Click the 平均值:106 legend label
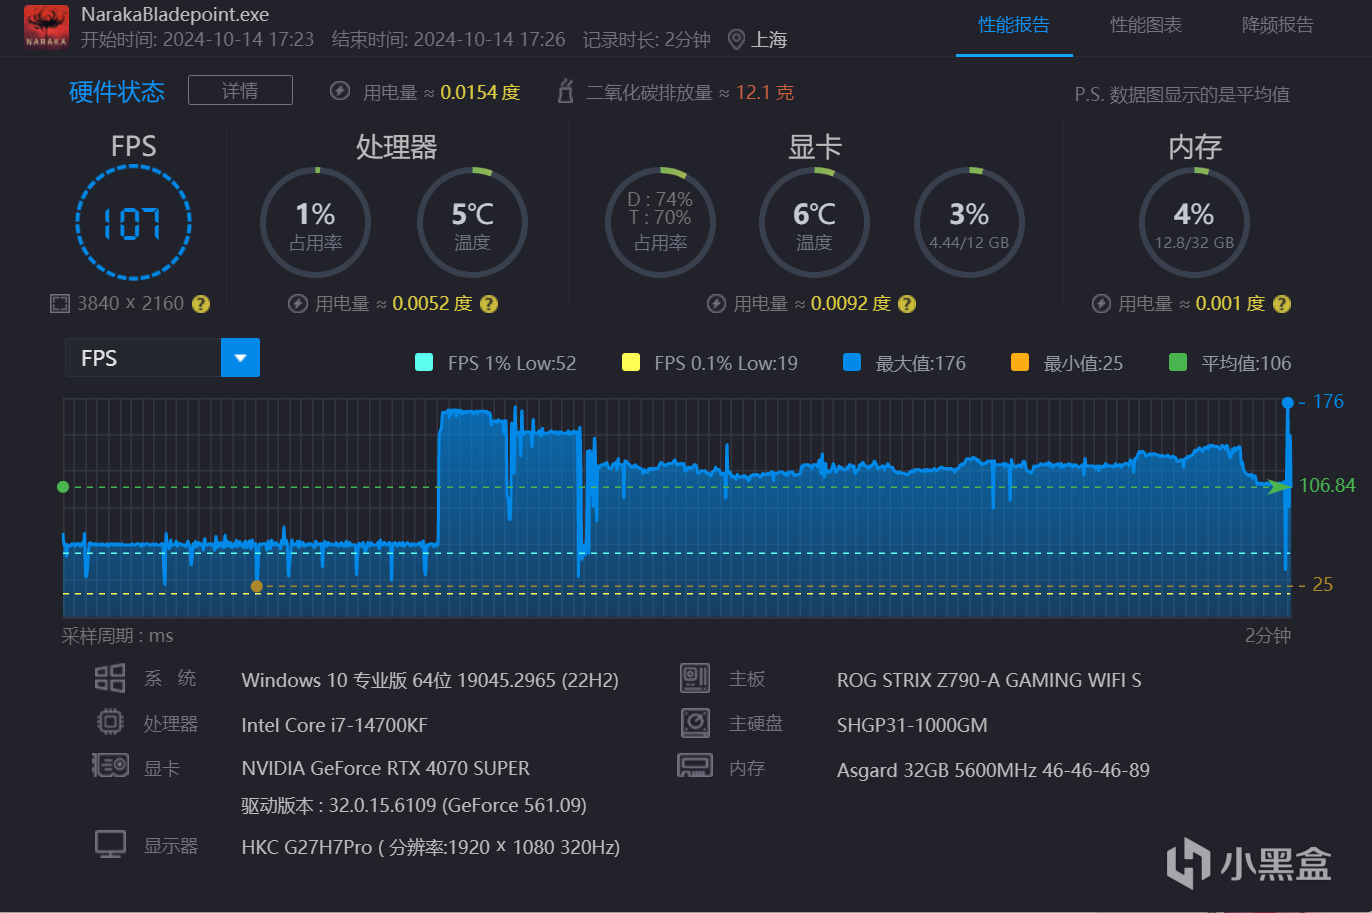 click(1246, 363)
